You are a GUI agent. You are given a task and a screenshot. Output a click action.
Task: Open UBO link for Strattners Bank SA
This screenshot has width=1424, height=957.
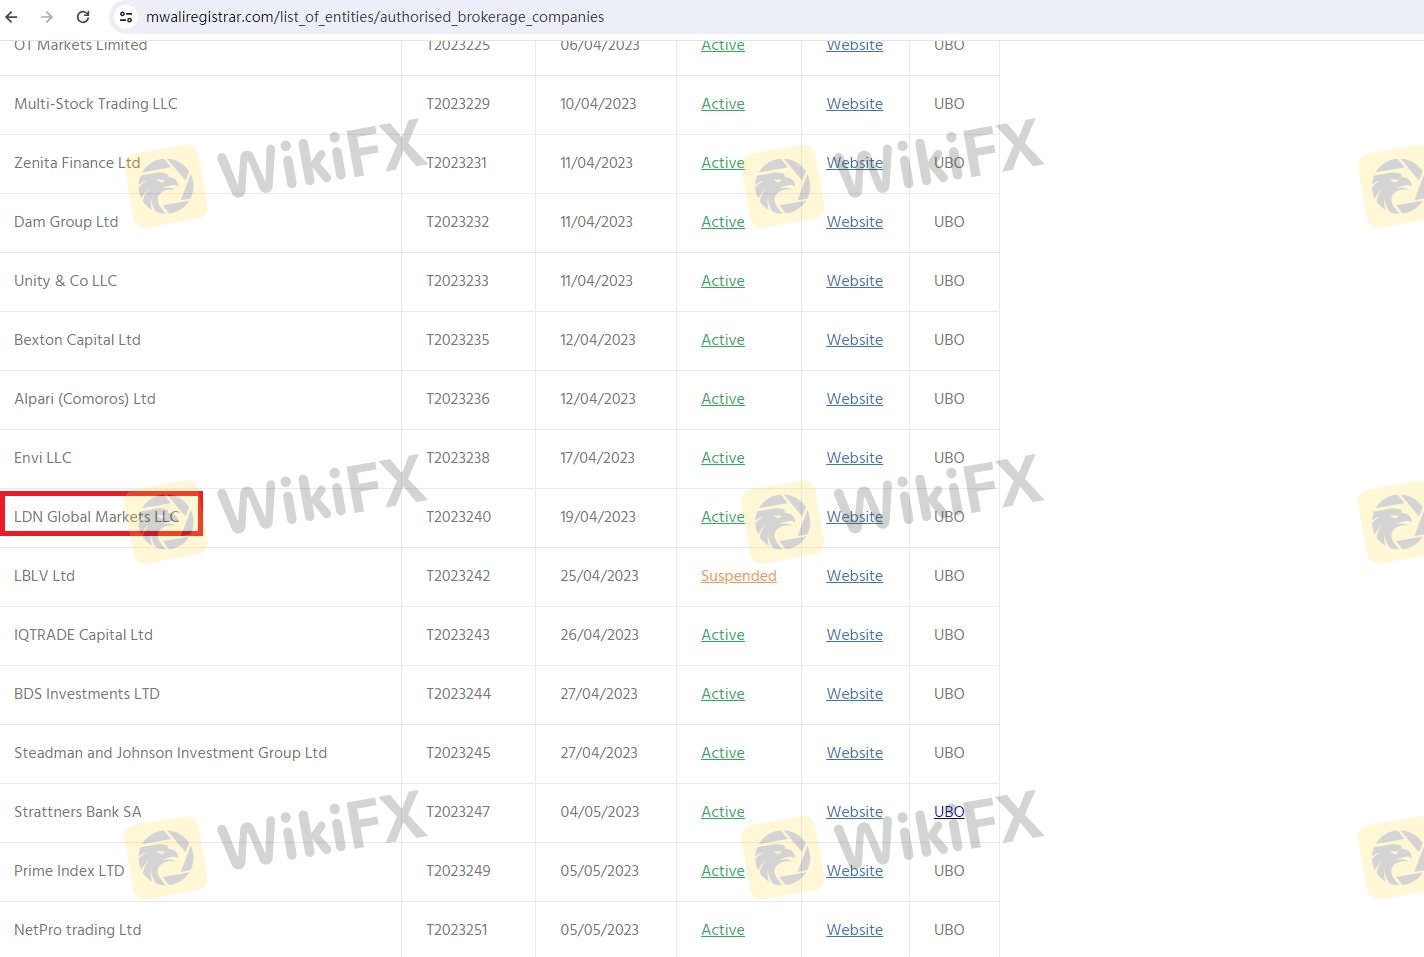pyautogui.click(x=949, y=812)
